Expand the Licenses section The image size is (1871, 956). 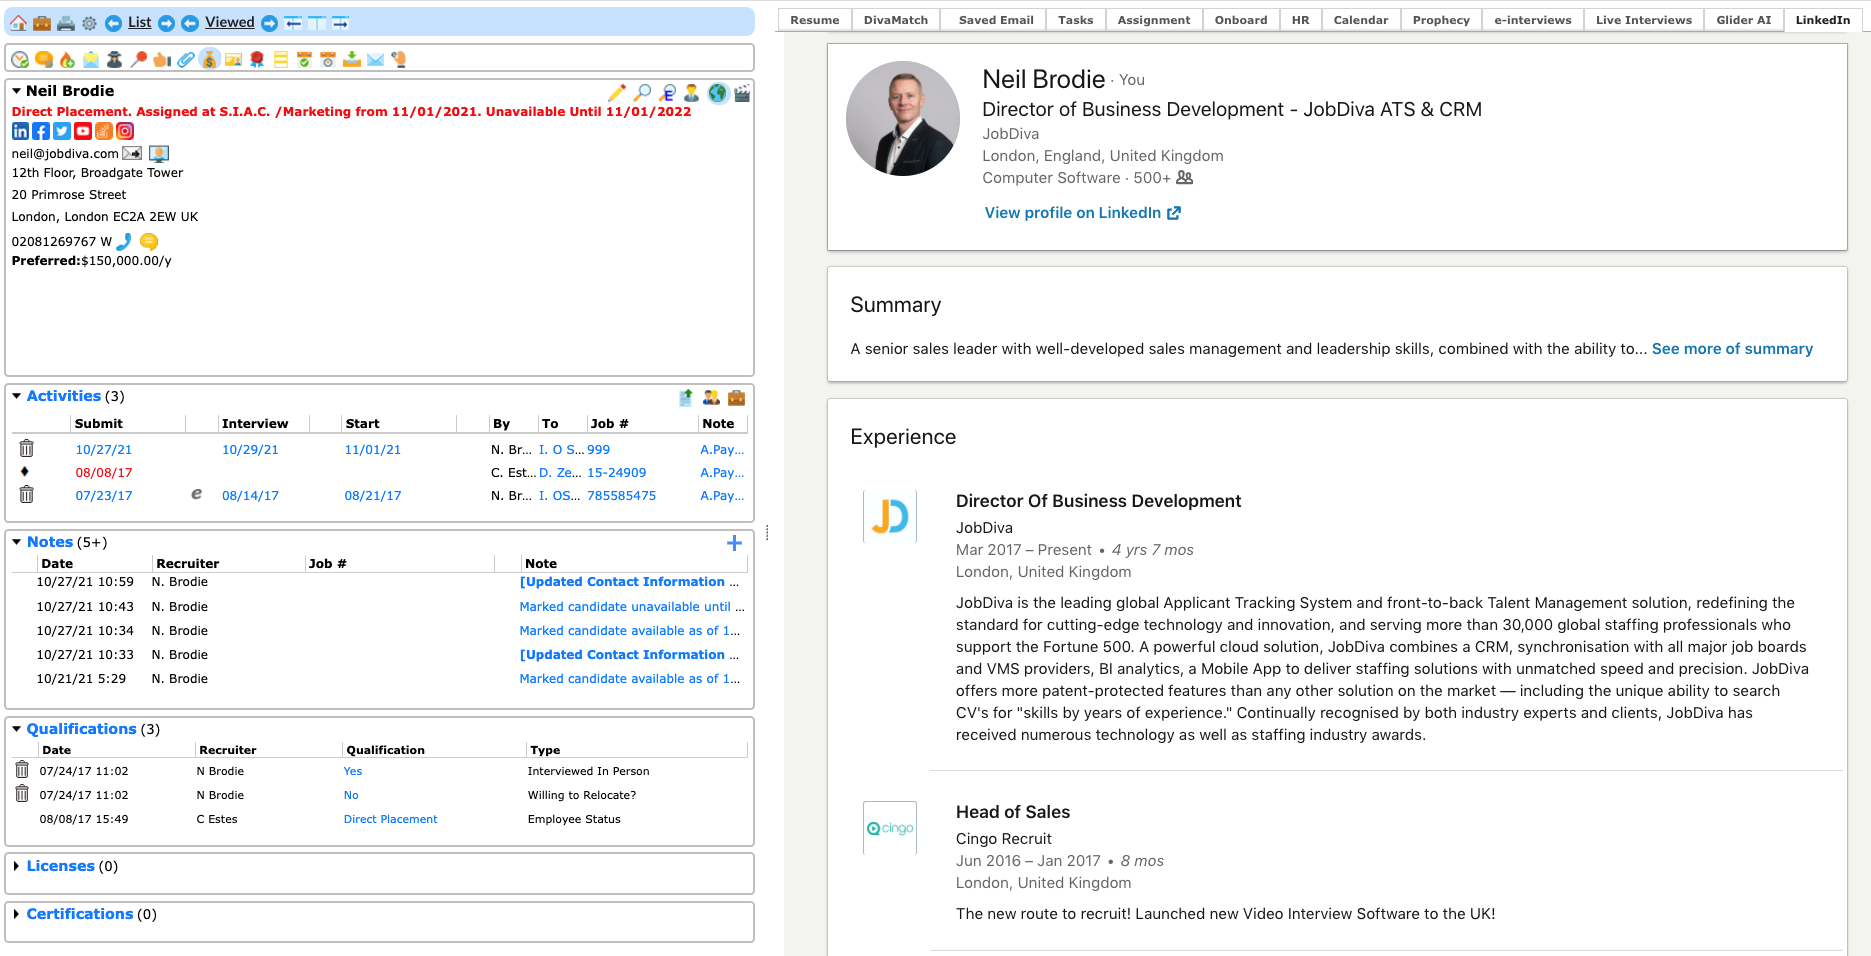(x=17, y=866)
